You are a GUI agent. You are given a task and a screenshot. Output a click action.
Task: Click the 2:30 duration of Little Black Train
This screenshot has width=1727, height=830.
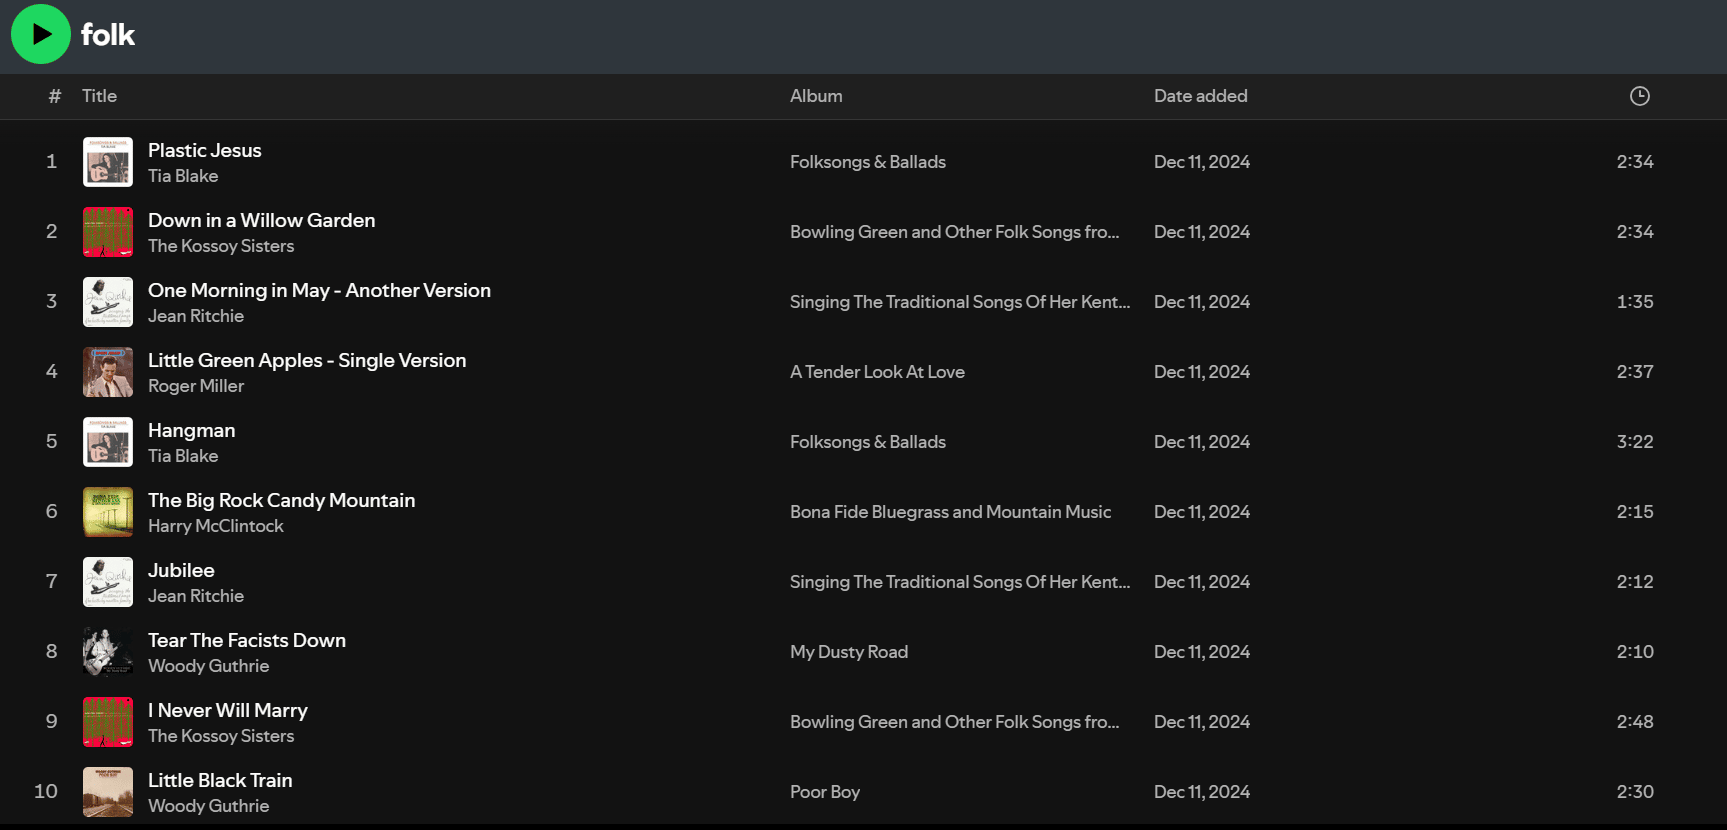click(x=1635, y=792)
